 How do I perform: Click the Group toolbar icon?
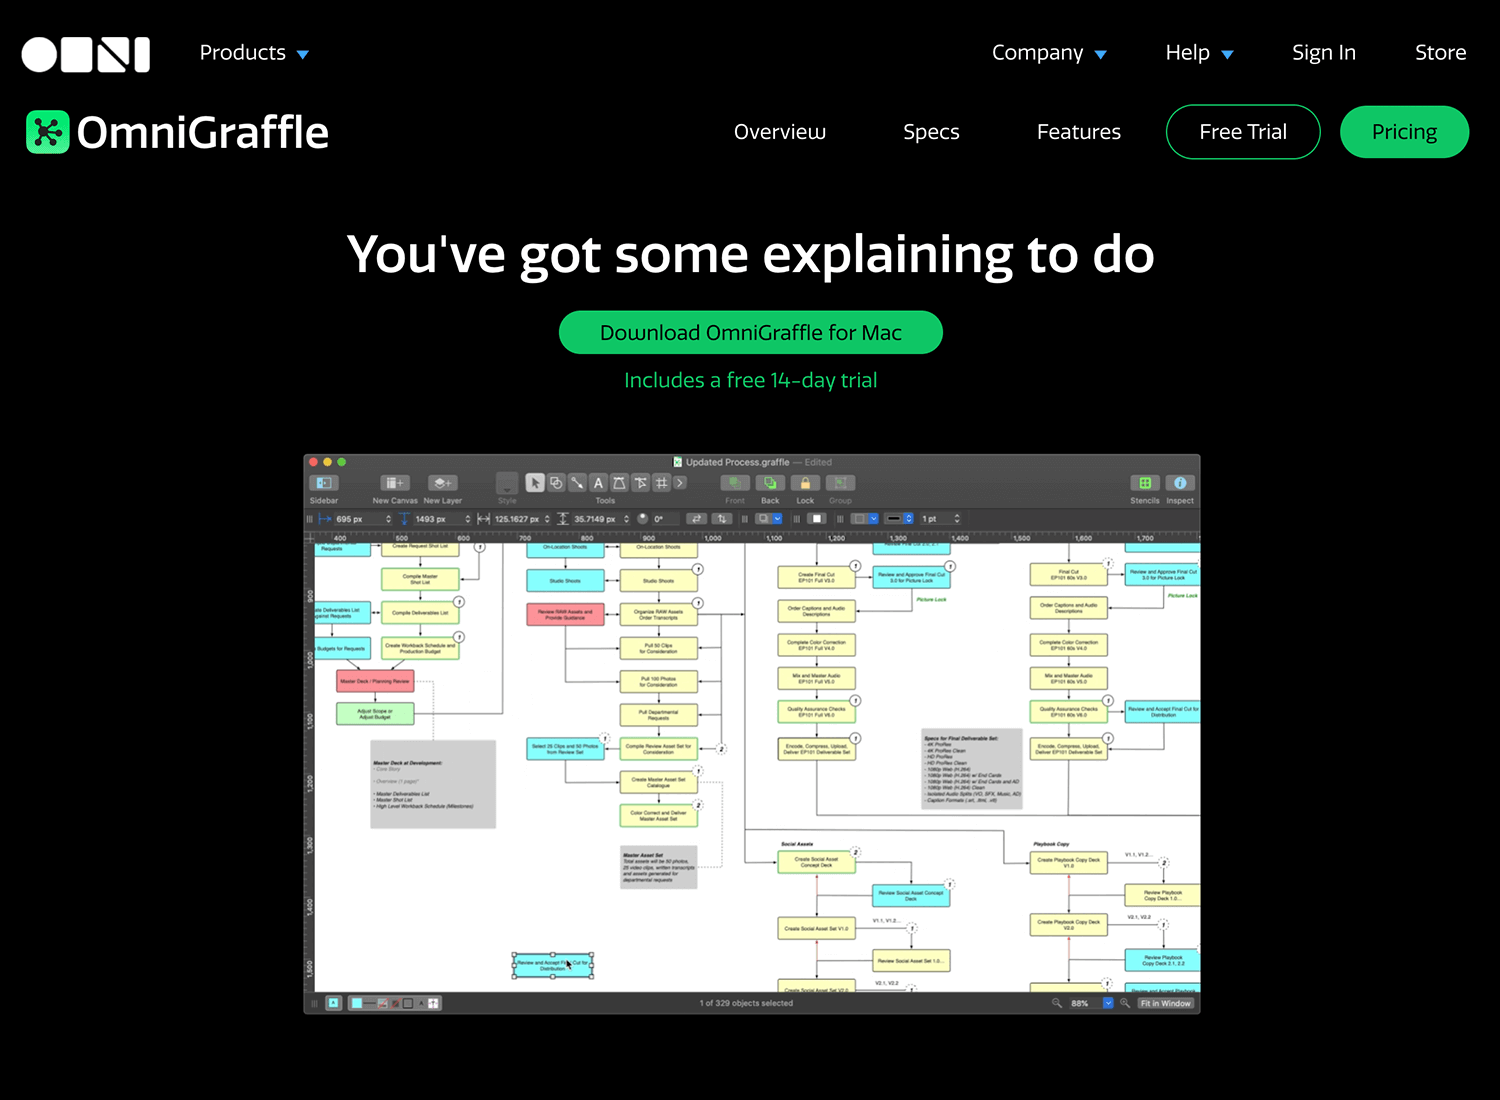tap(840, 483)
